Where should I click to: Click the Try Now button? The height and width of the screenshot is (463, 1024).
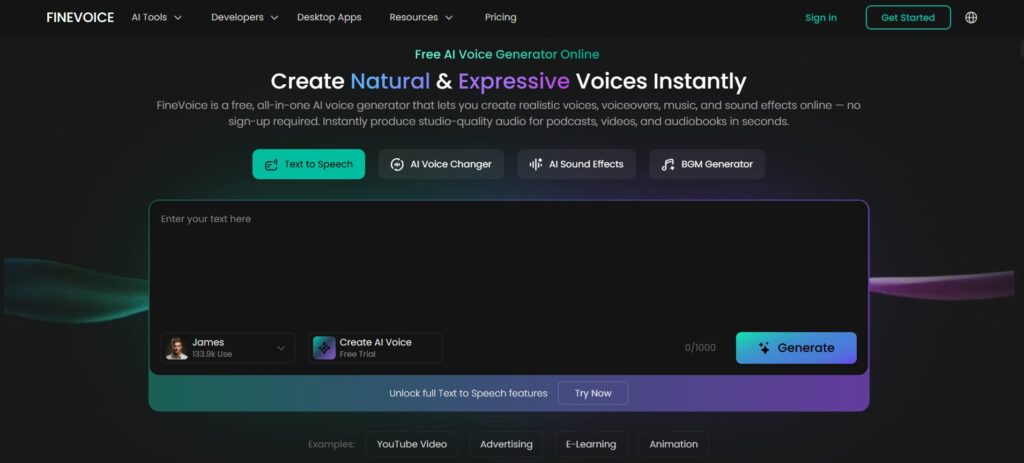593,393
